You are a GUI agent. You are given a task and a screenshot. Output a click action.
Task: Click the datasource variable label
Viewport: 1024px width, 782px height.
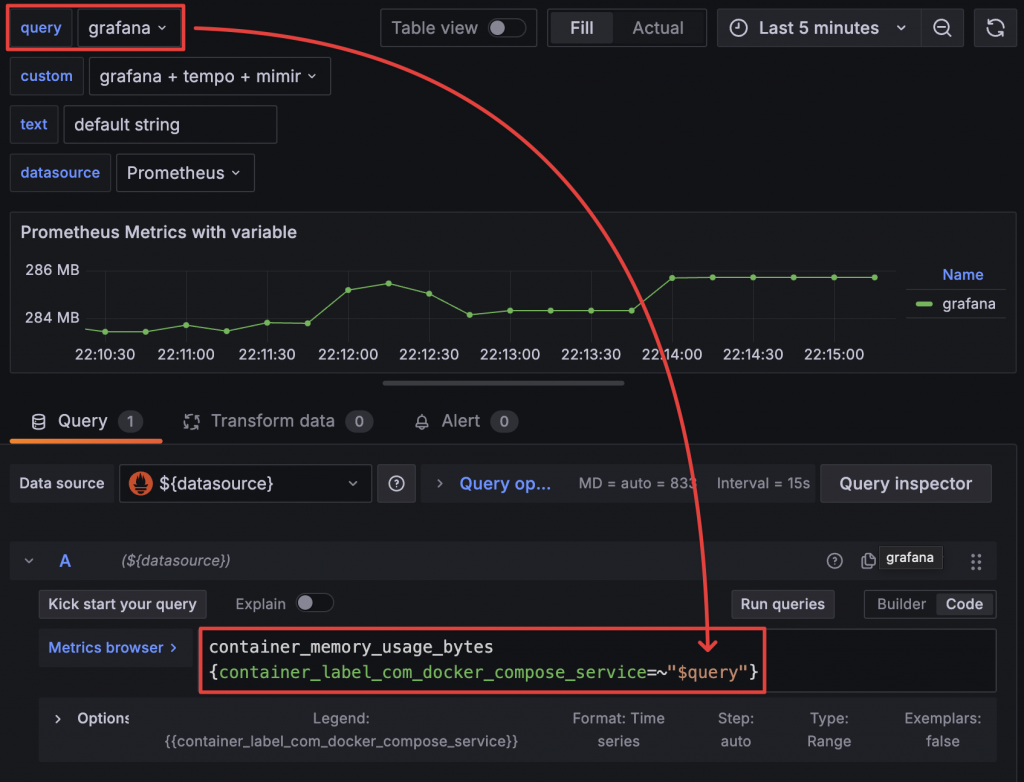click(x=60, y=173)
